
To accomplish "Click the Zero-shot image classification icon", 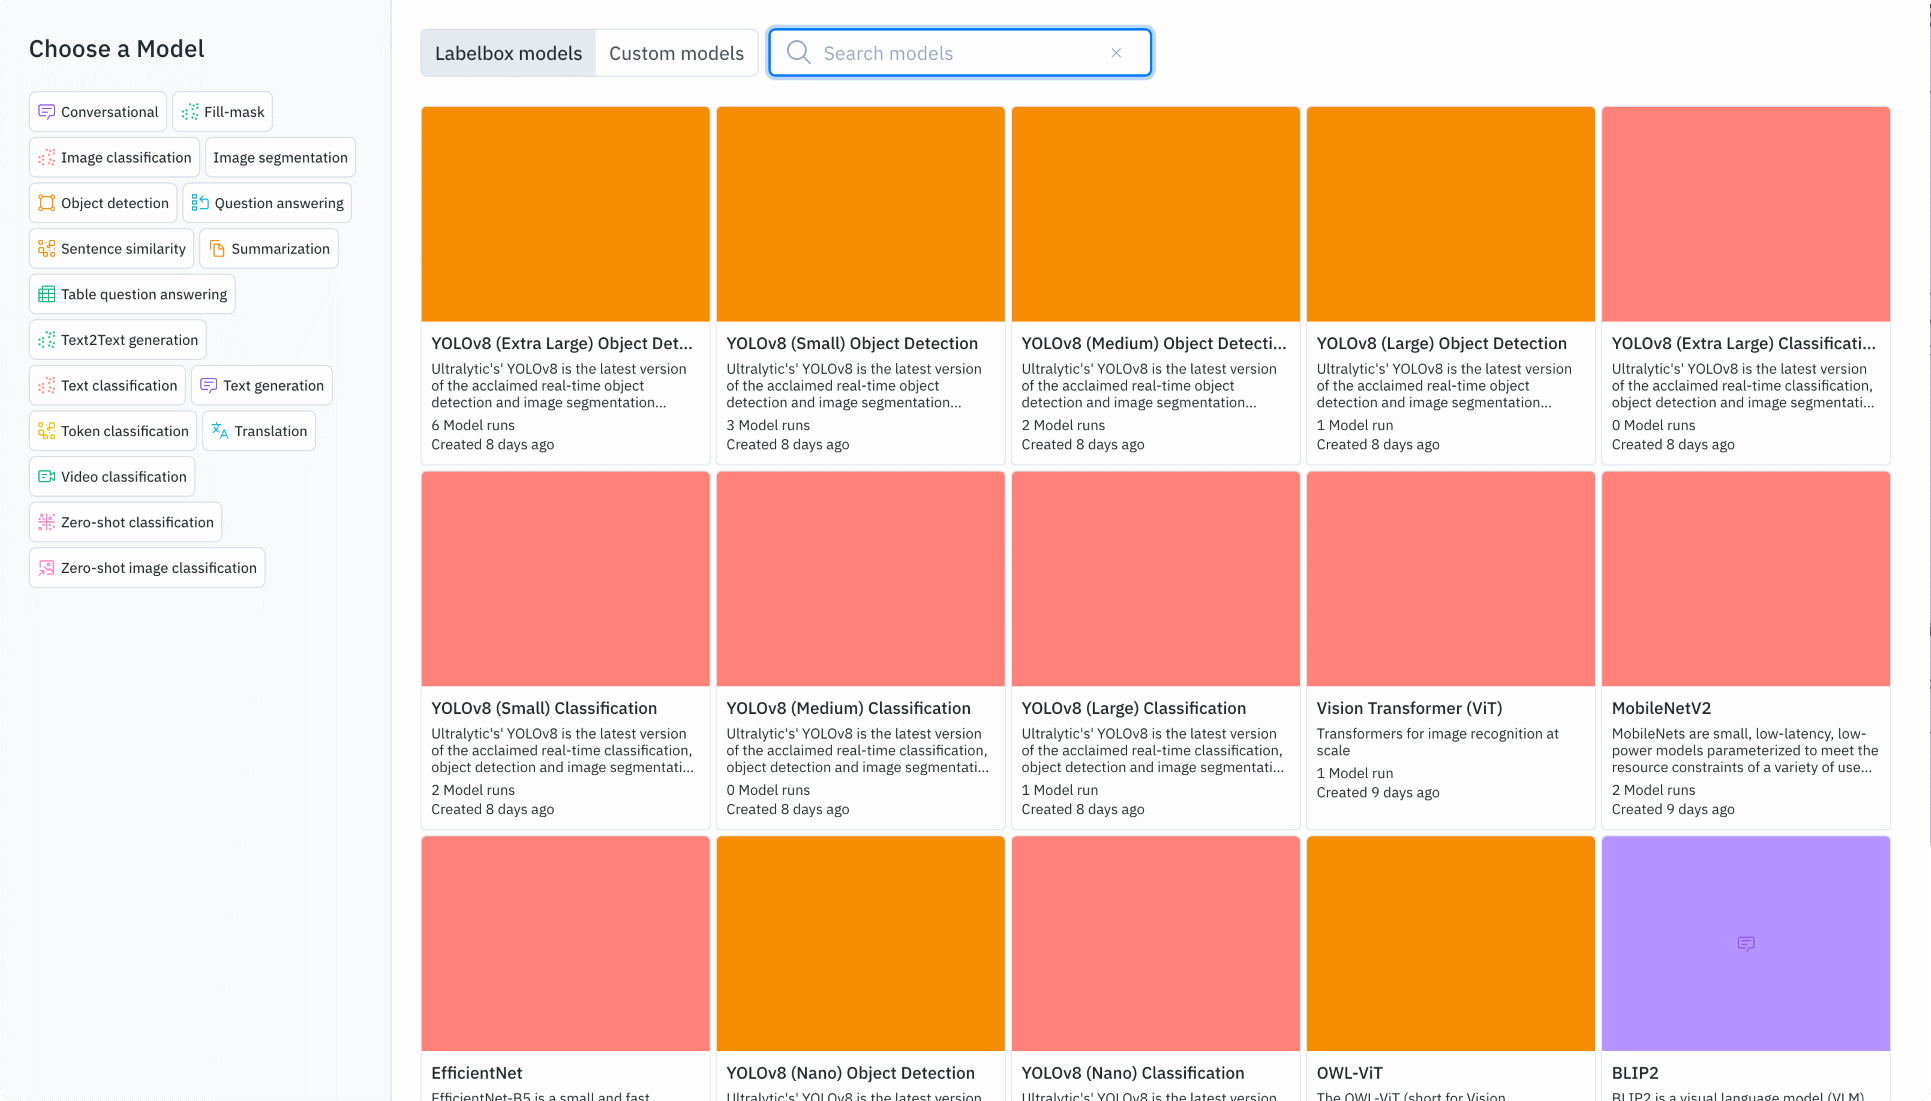I will pyautogui.click(x=46, y=568).
